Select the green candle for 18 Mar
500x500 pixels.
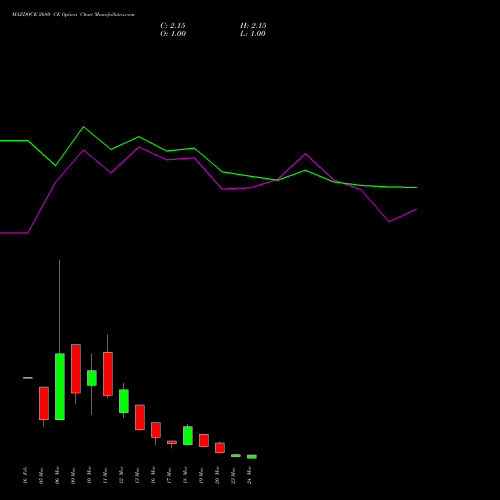tap(188, 436)
